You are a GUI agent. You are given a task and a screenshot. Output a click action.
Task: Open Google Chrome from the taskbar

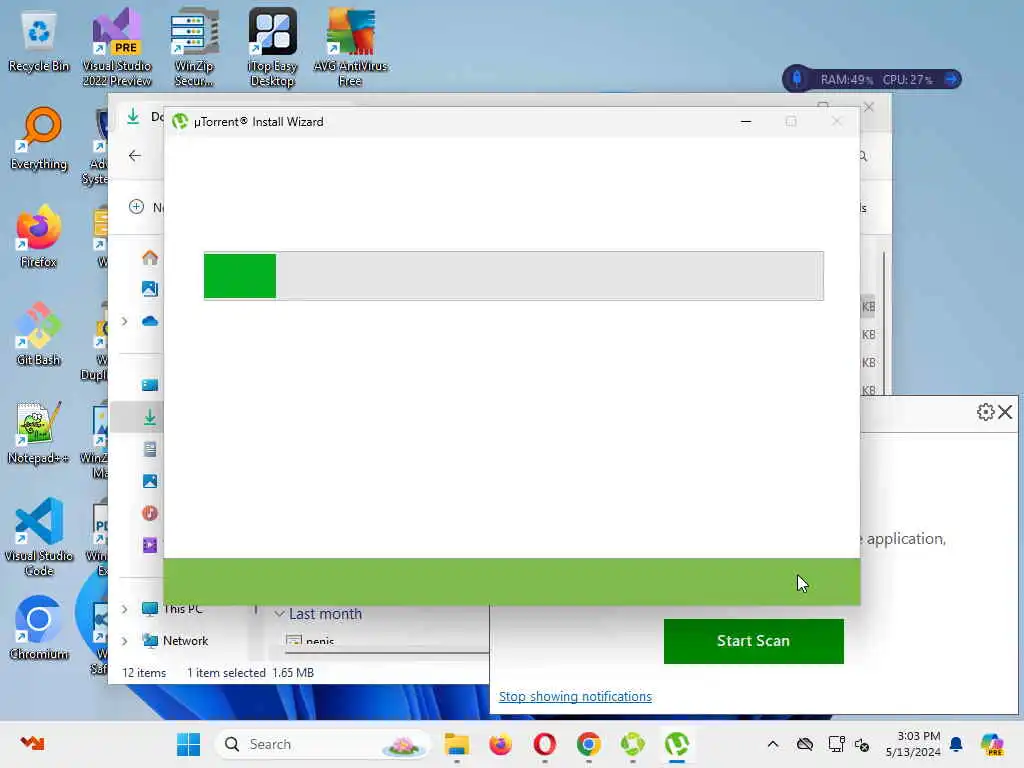588,744
